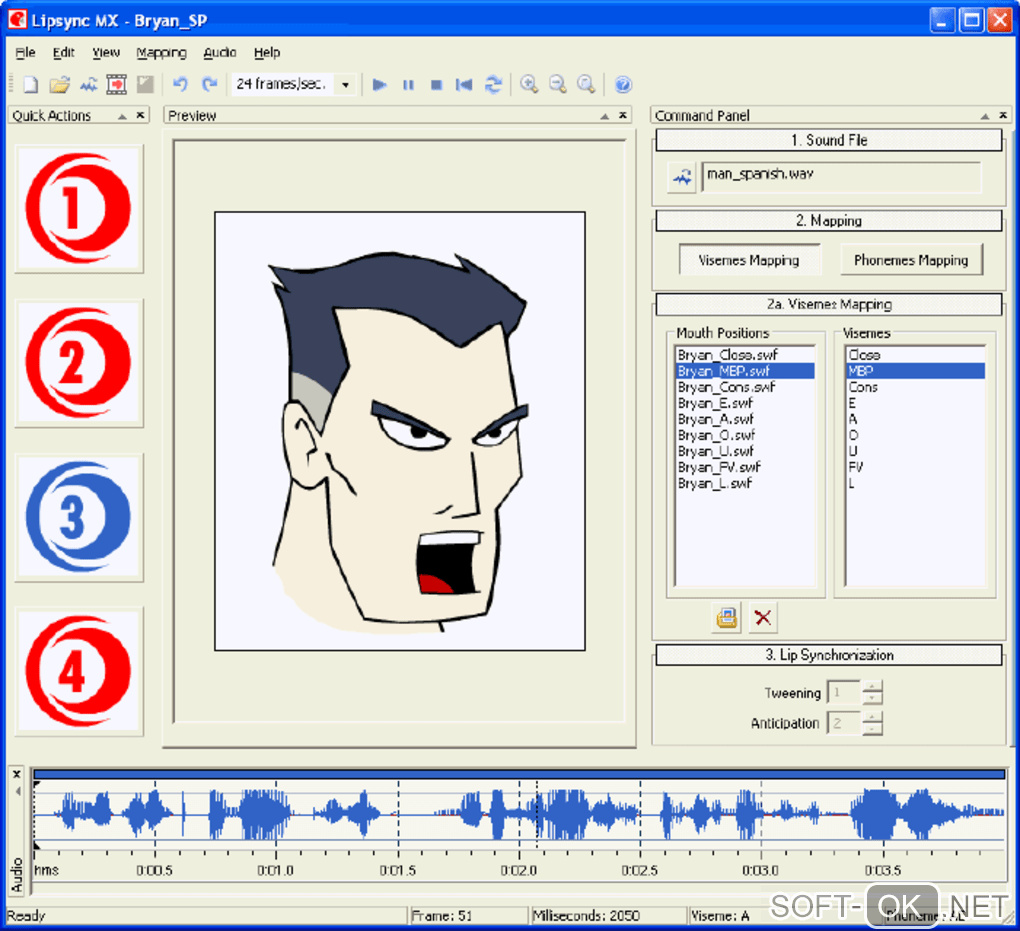Open the frames per second dropdown

click(x=346, y=85)
